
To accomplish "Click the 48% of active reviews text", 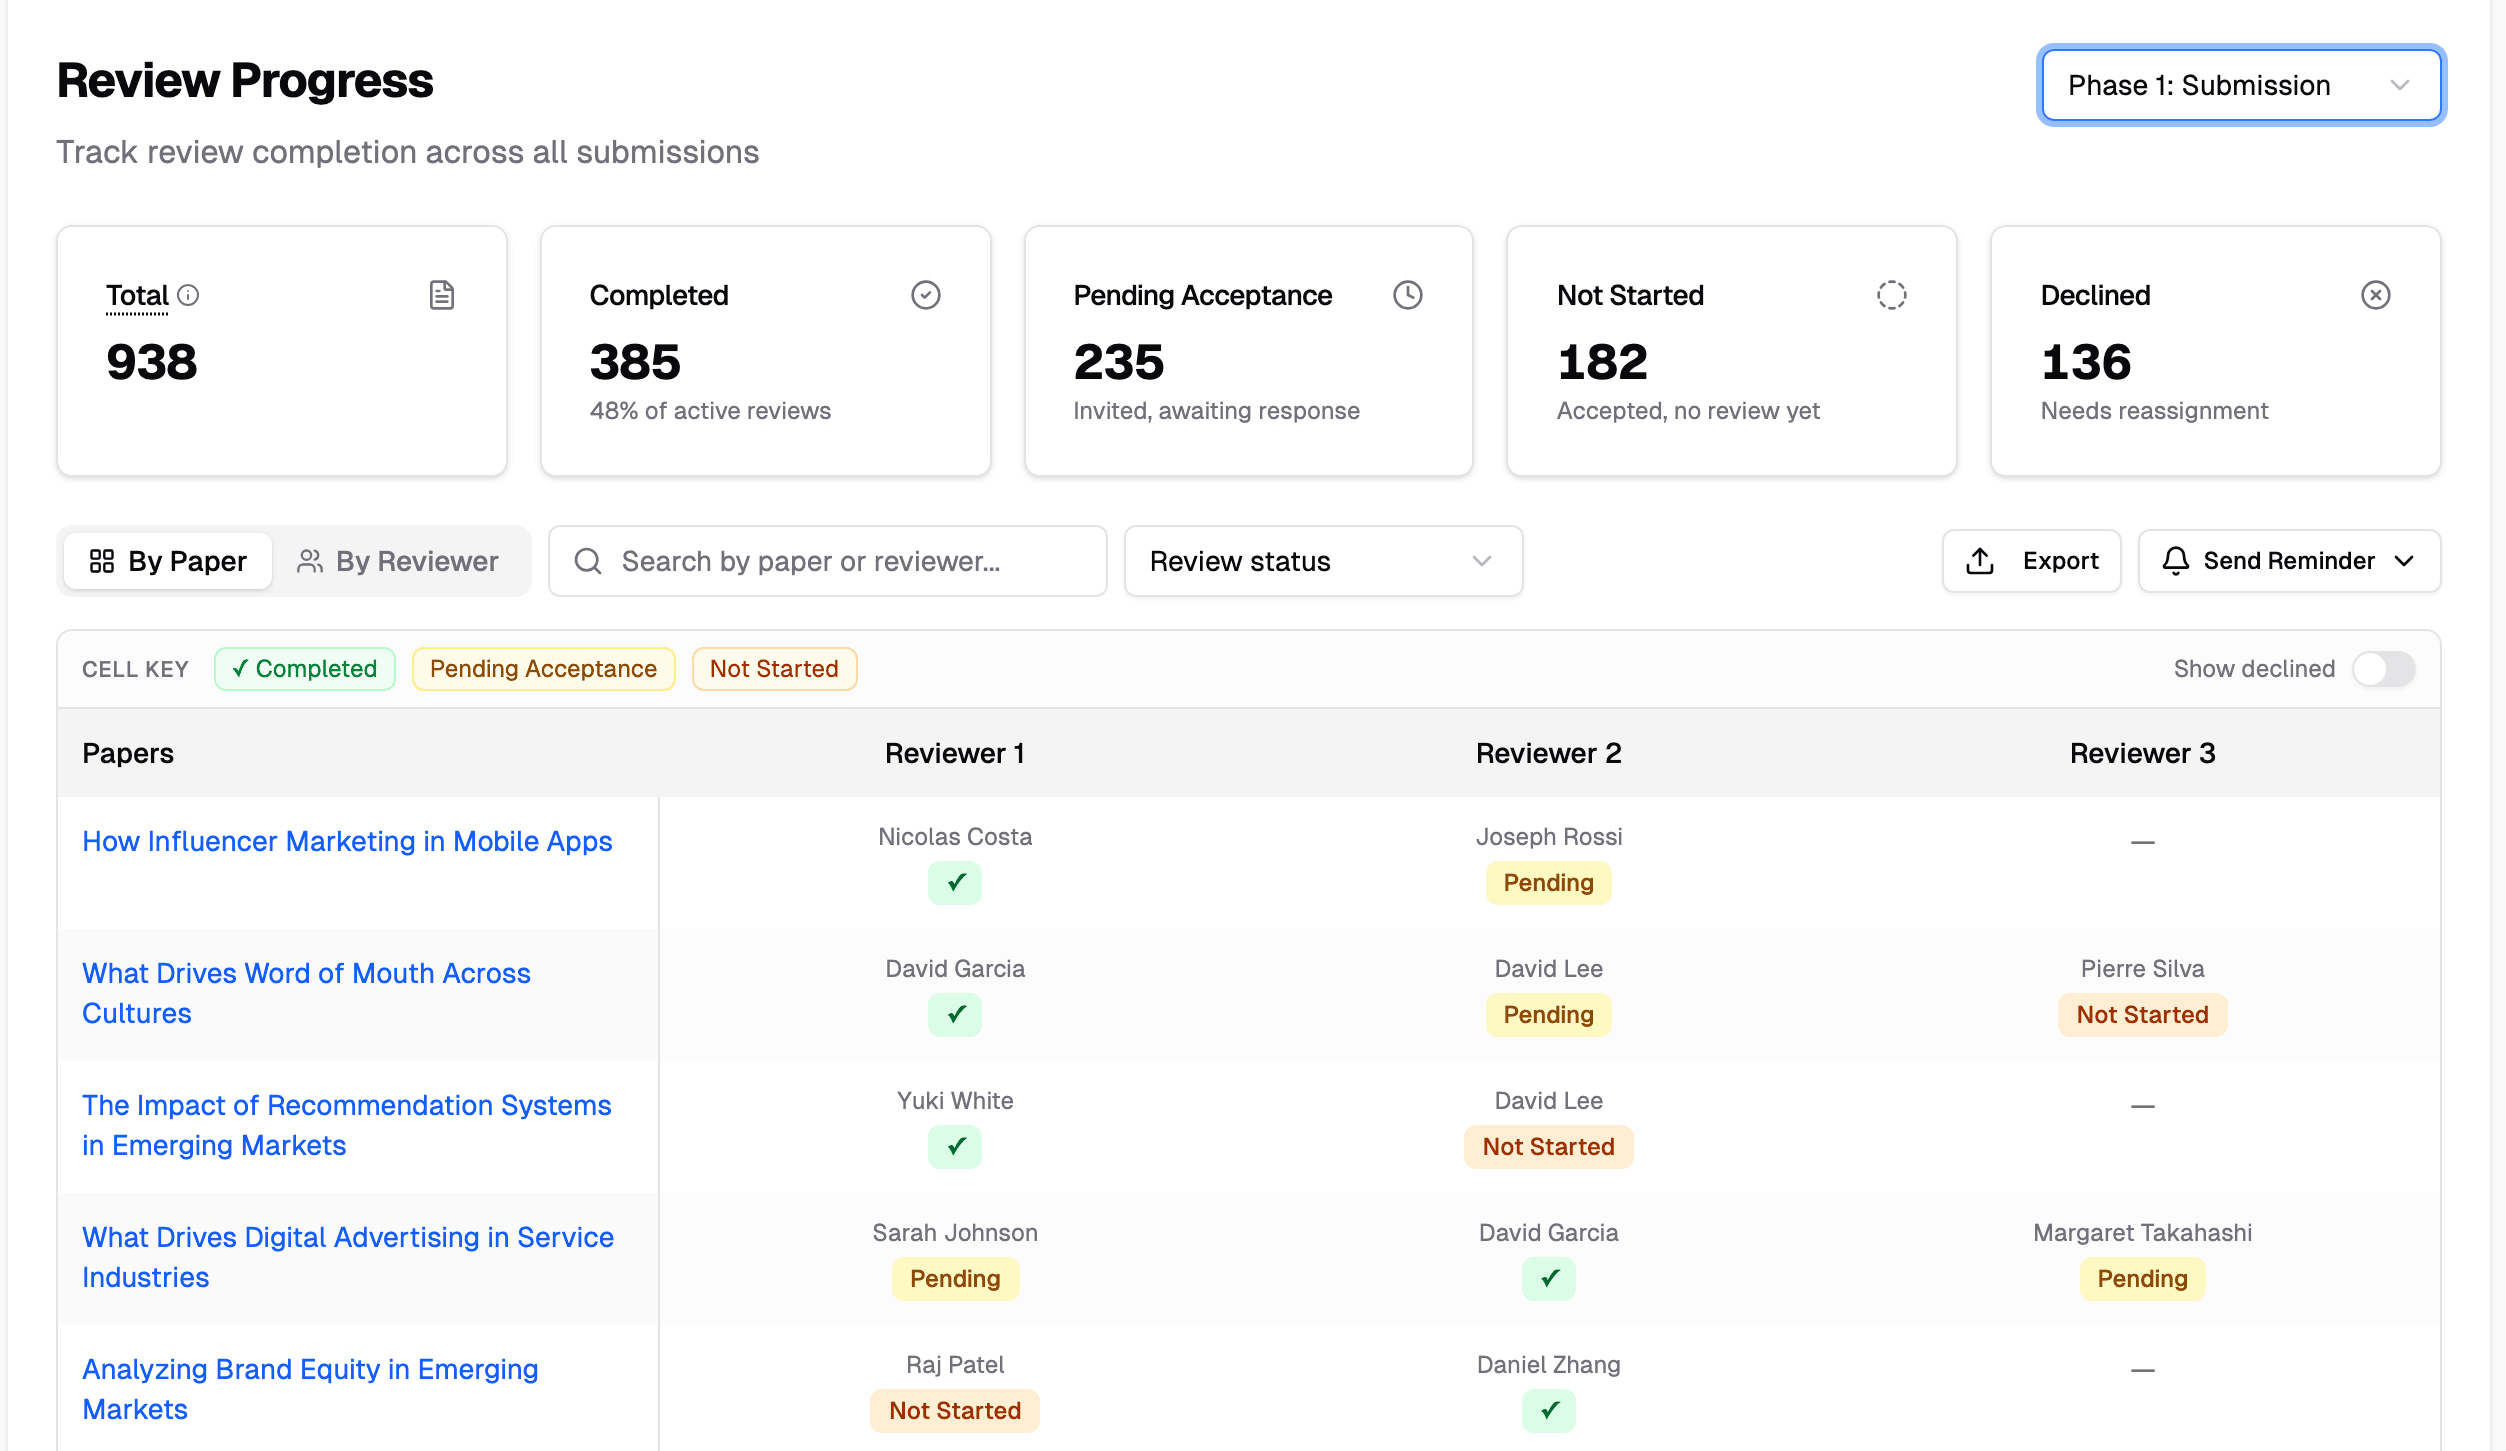I will pyautogui.click(x=710, y=411).
